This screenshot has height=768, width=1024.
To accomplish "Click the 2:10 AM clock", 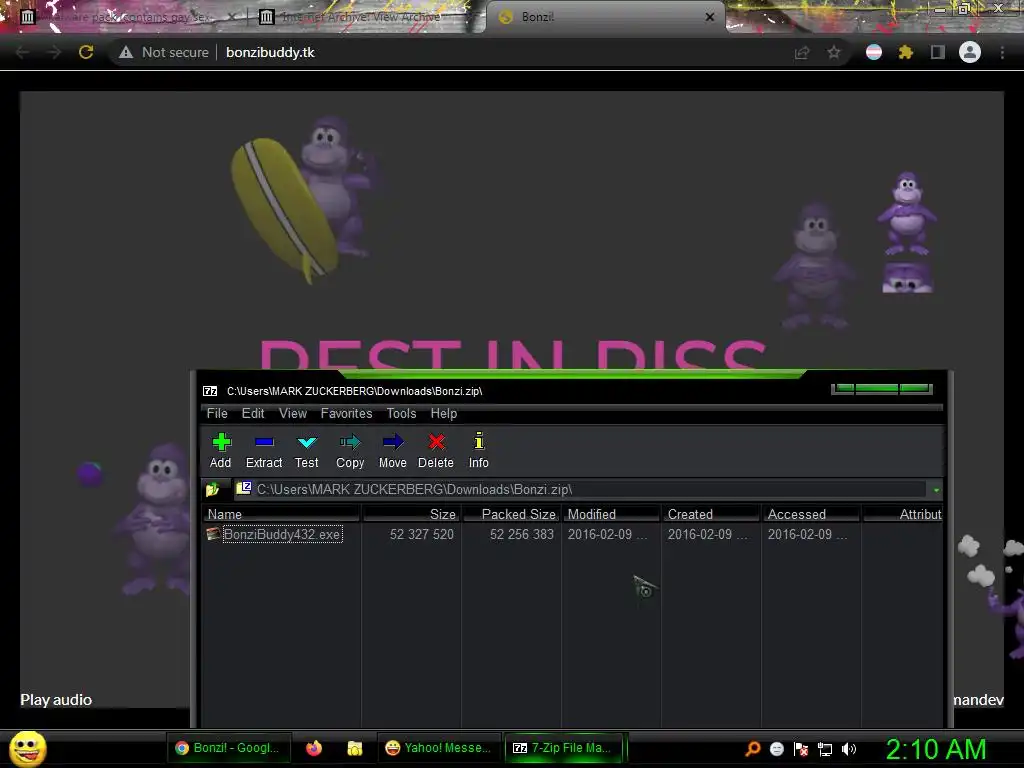I will point(936,749).
